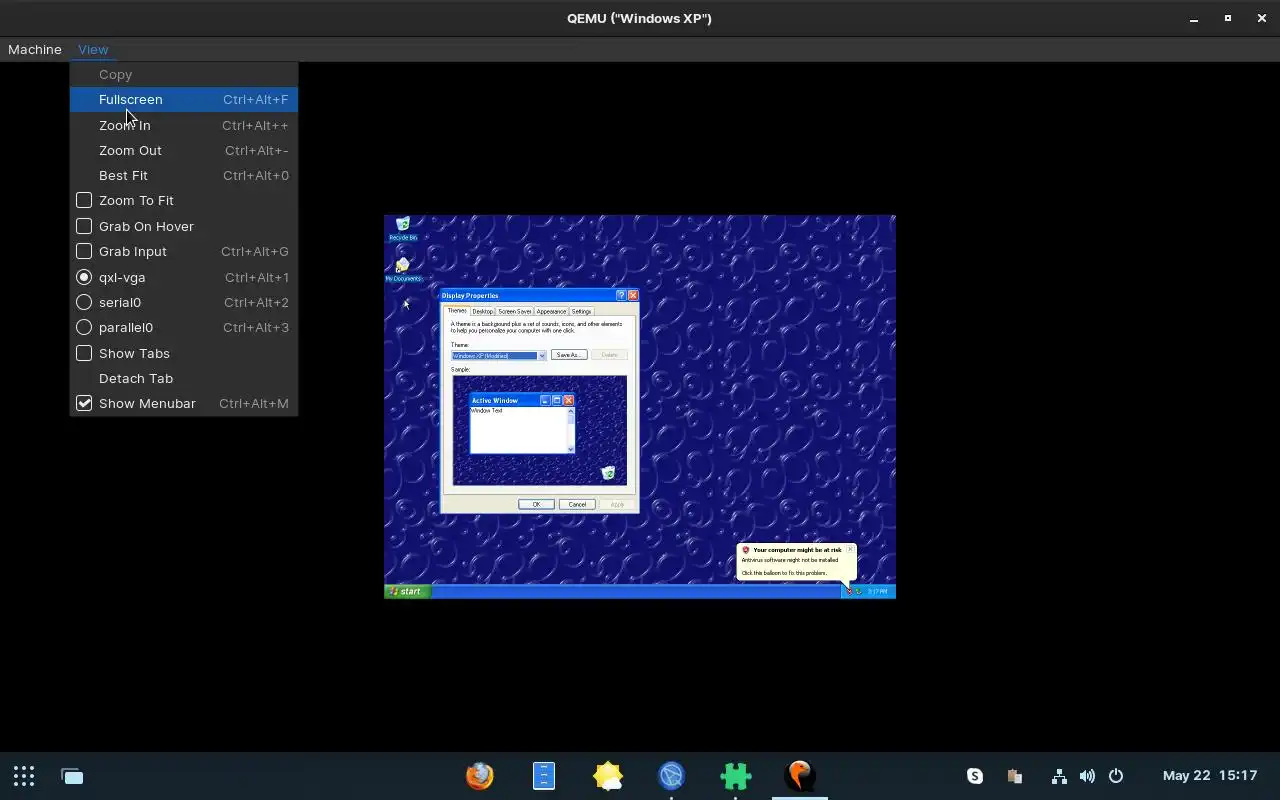Open the power menu icon
1280x800 pixels.
1116,776
